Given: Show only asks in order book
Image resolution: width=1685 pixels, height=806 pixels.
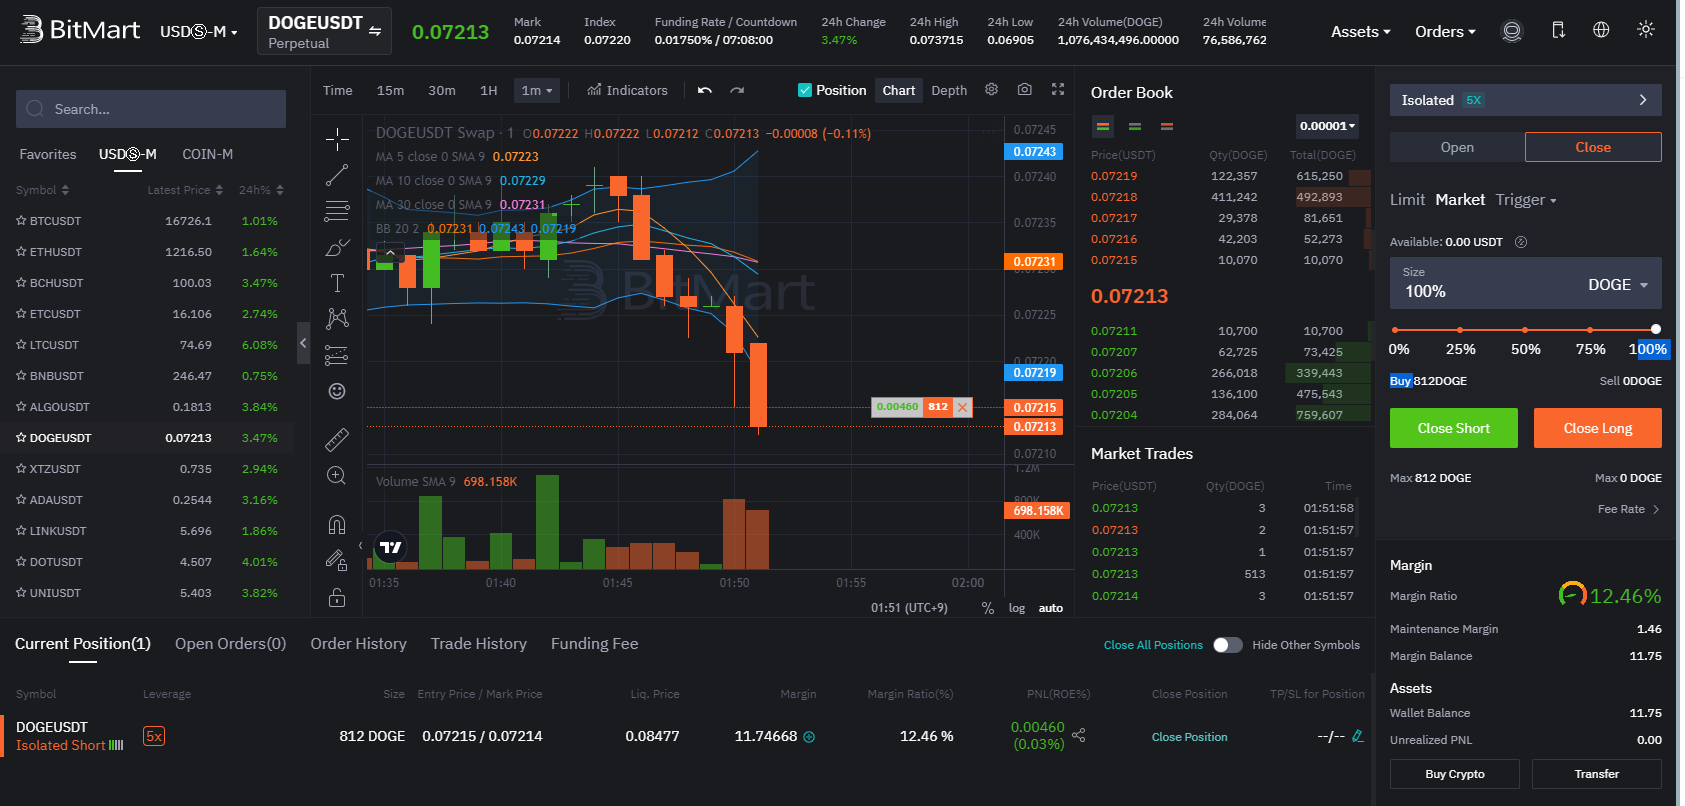Looking at the screenshot, I should pyautogui.click(x=1167, y=126).
